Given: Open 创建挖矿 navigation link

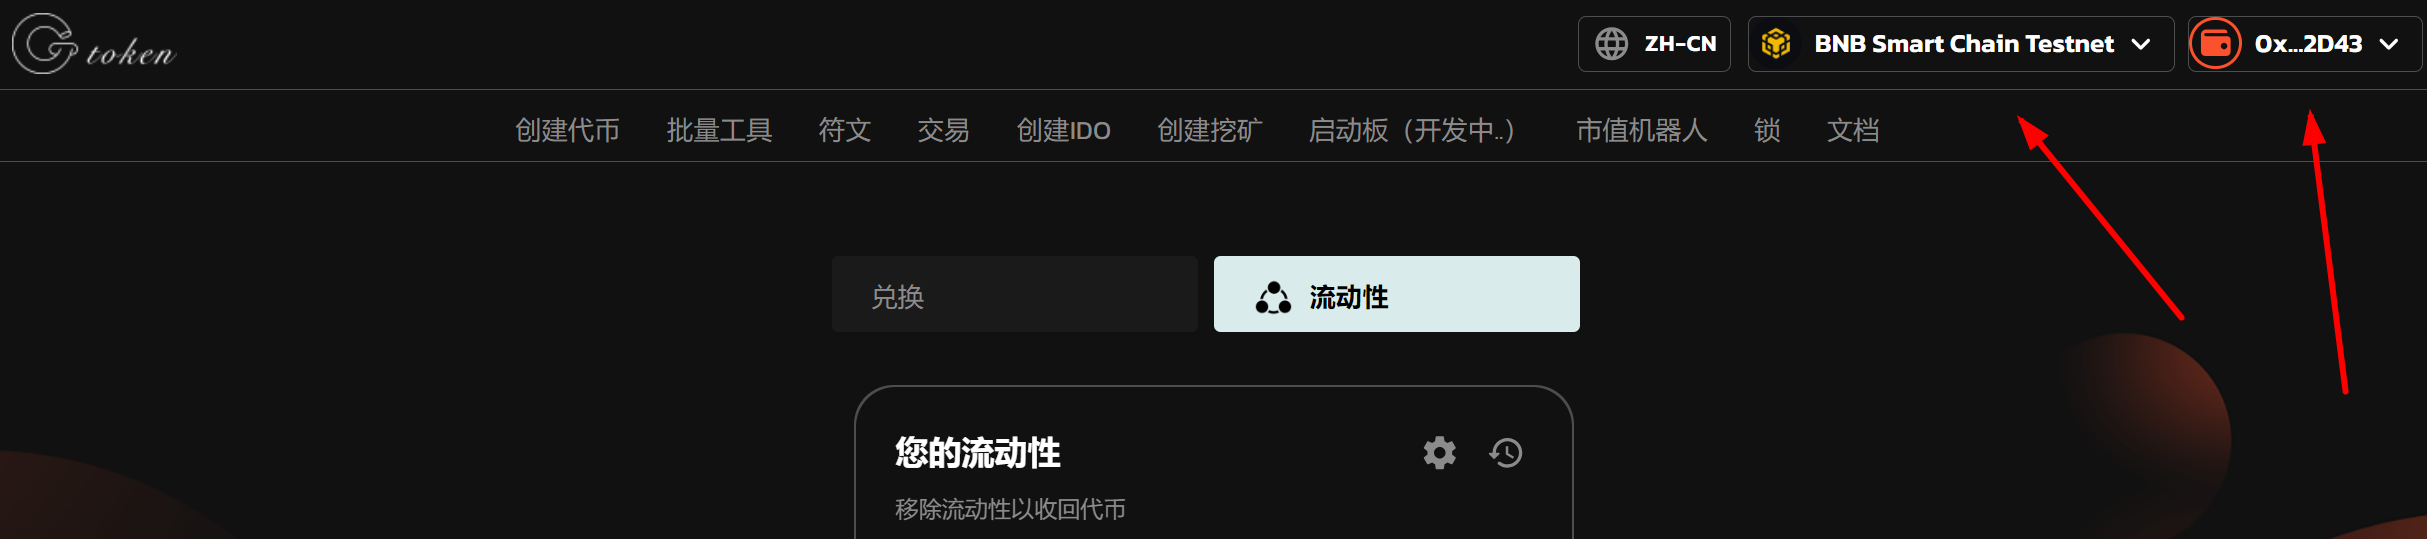Looking at the screenshot, I should [1209, 130].
